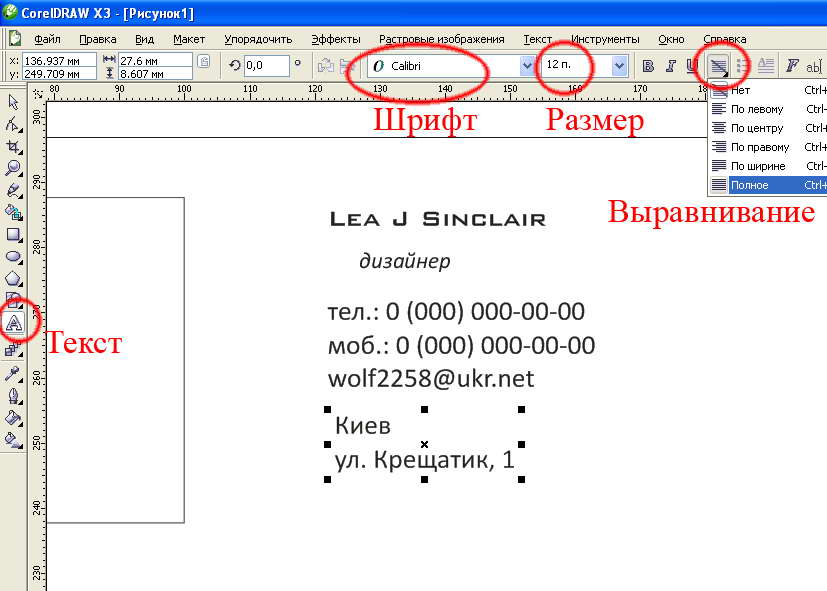Open the Текст menu
The image size is (827, 591).
click(537, 39)
